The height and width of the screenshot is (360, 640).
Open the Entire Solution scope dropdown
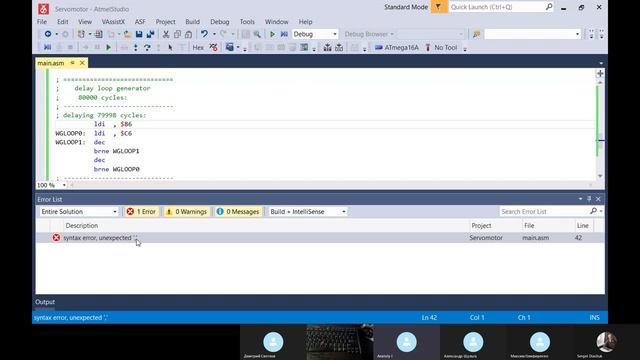tap(115, 211)
